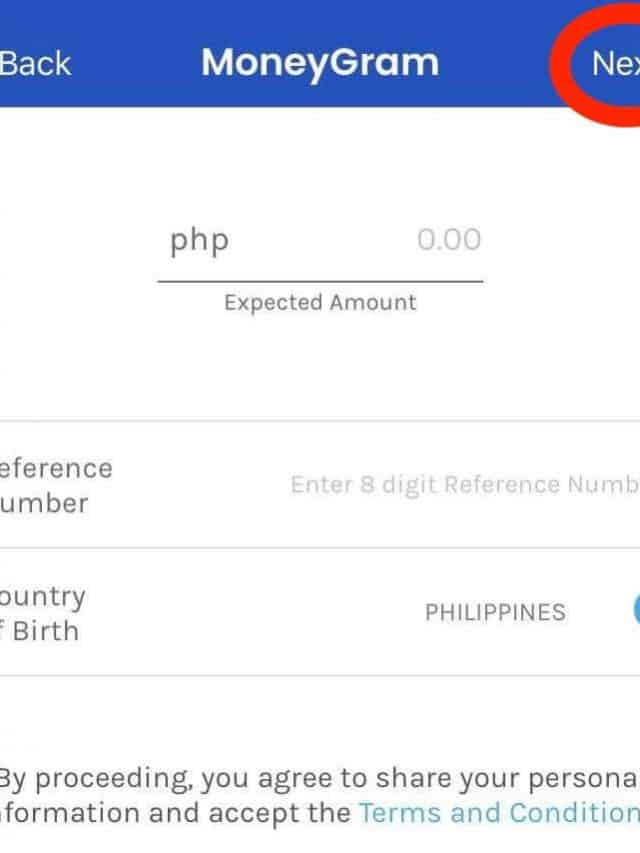Click the empty space left of PHILIPPINES
Viewport: 640px width, 853px height.
click(250, 612)
